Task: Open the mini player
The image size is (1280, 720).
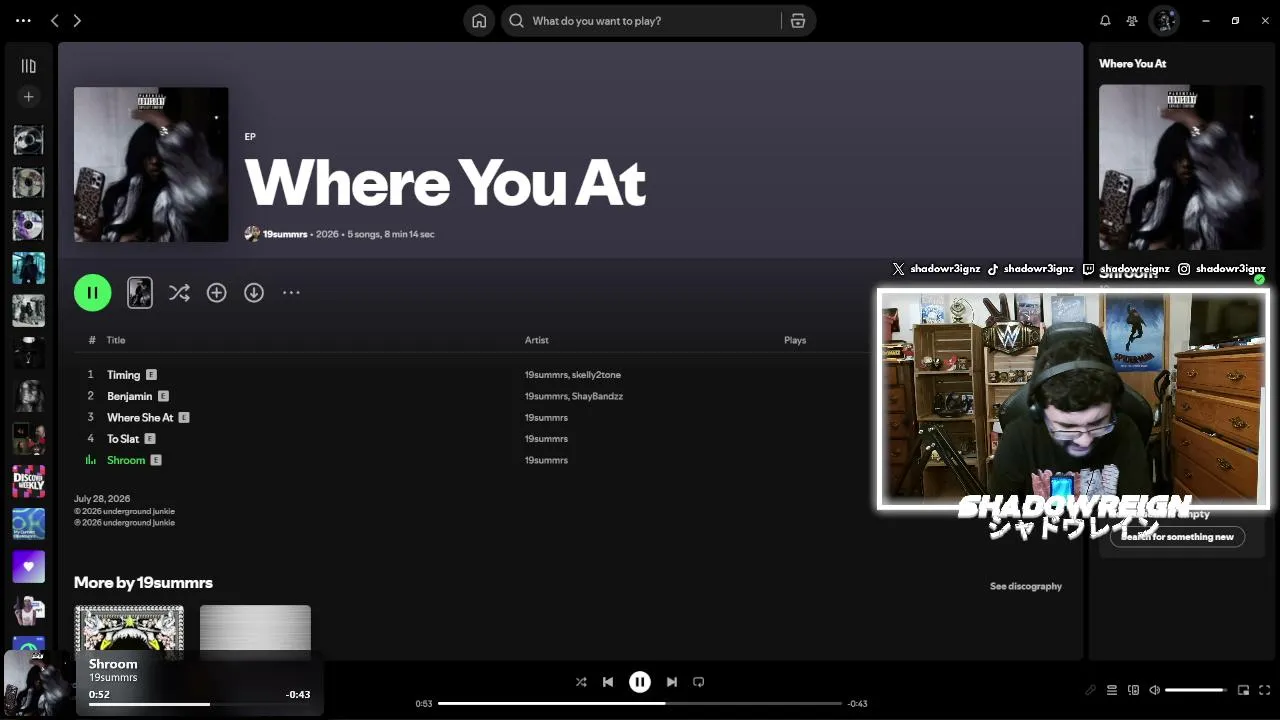Action: pyautogui.click(x=1243, y=690)
